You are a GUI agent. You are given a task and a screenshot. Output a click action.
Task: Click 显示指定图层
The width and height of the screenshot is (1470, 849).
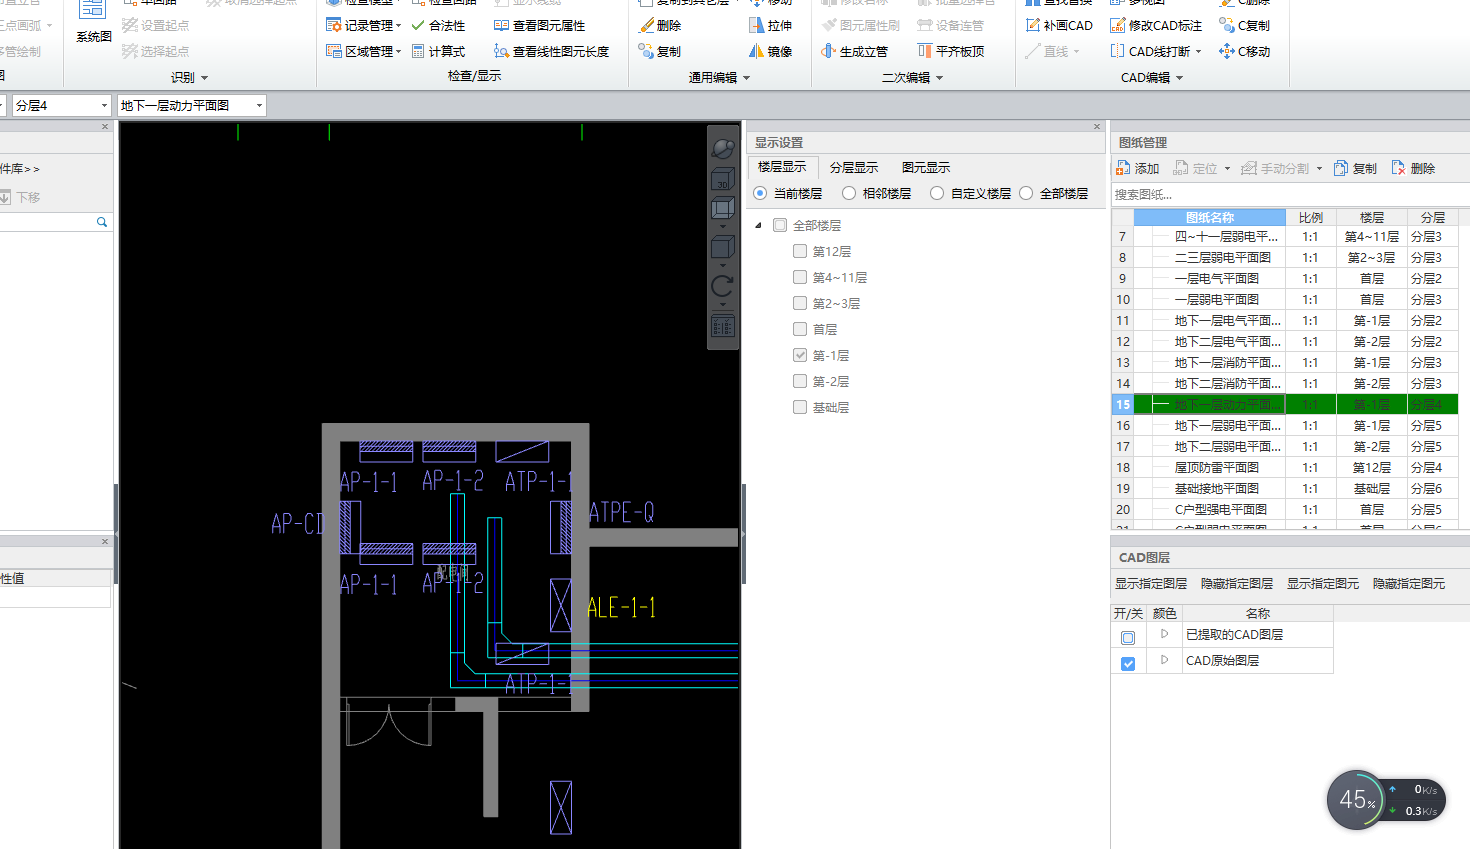pos(1151,583)
